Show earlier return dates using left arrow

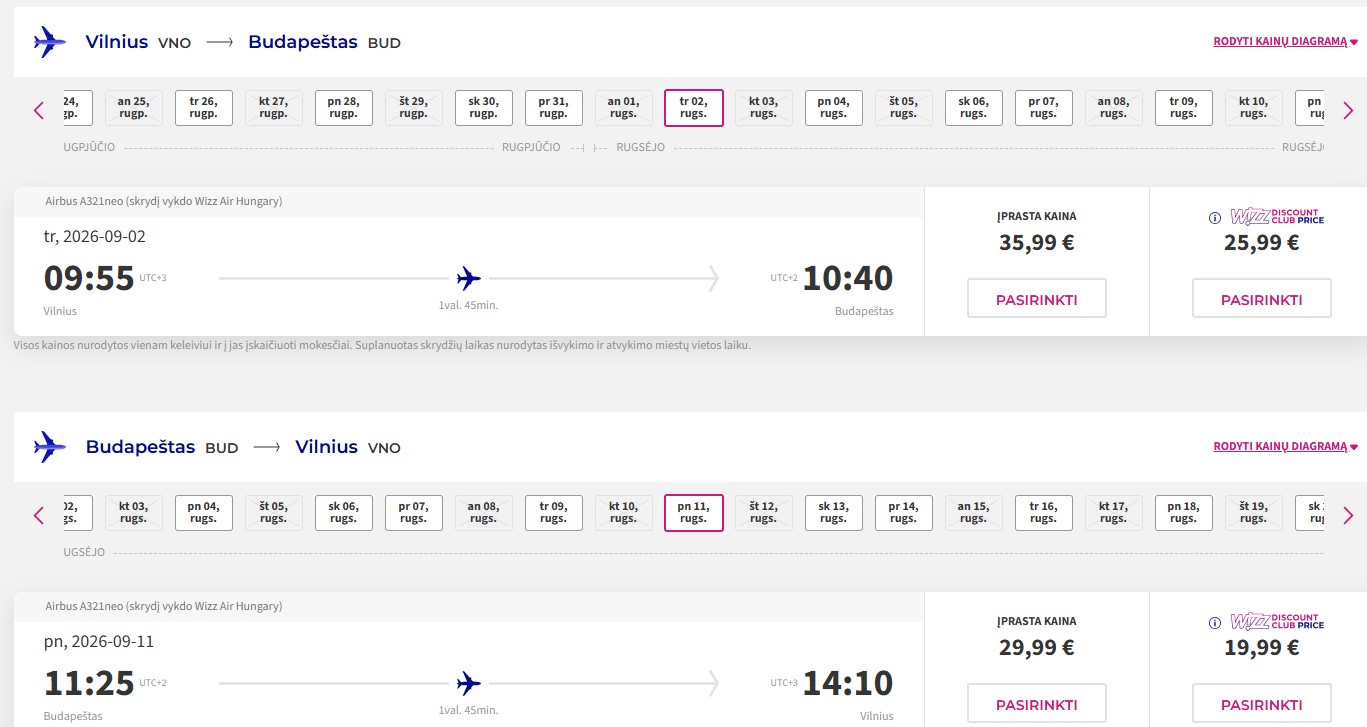(39, 515)
